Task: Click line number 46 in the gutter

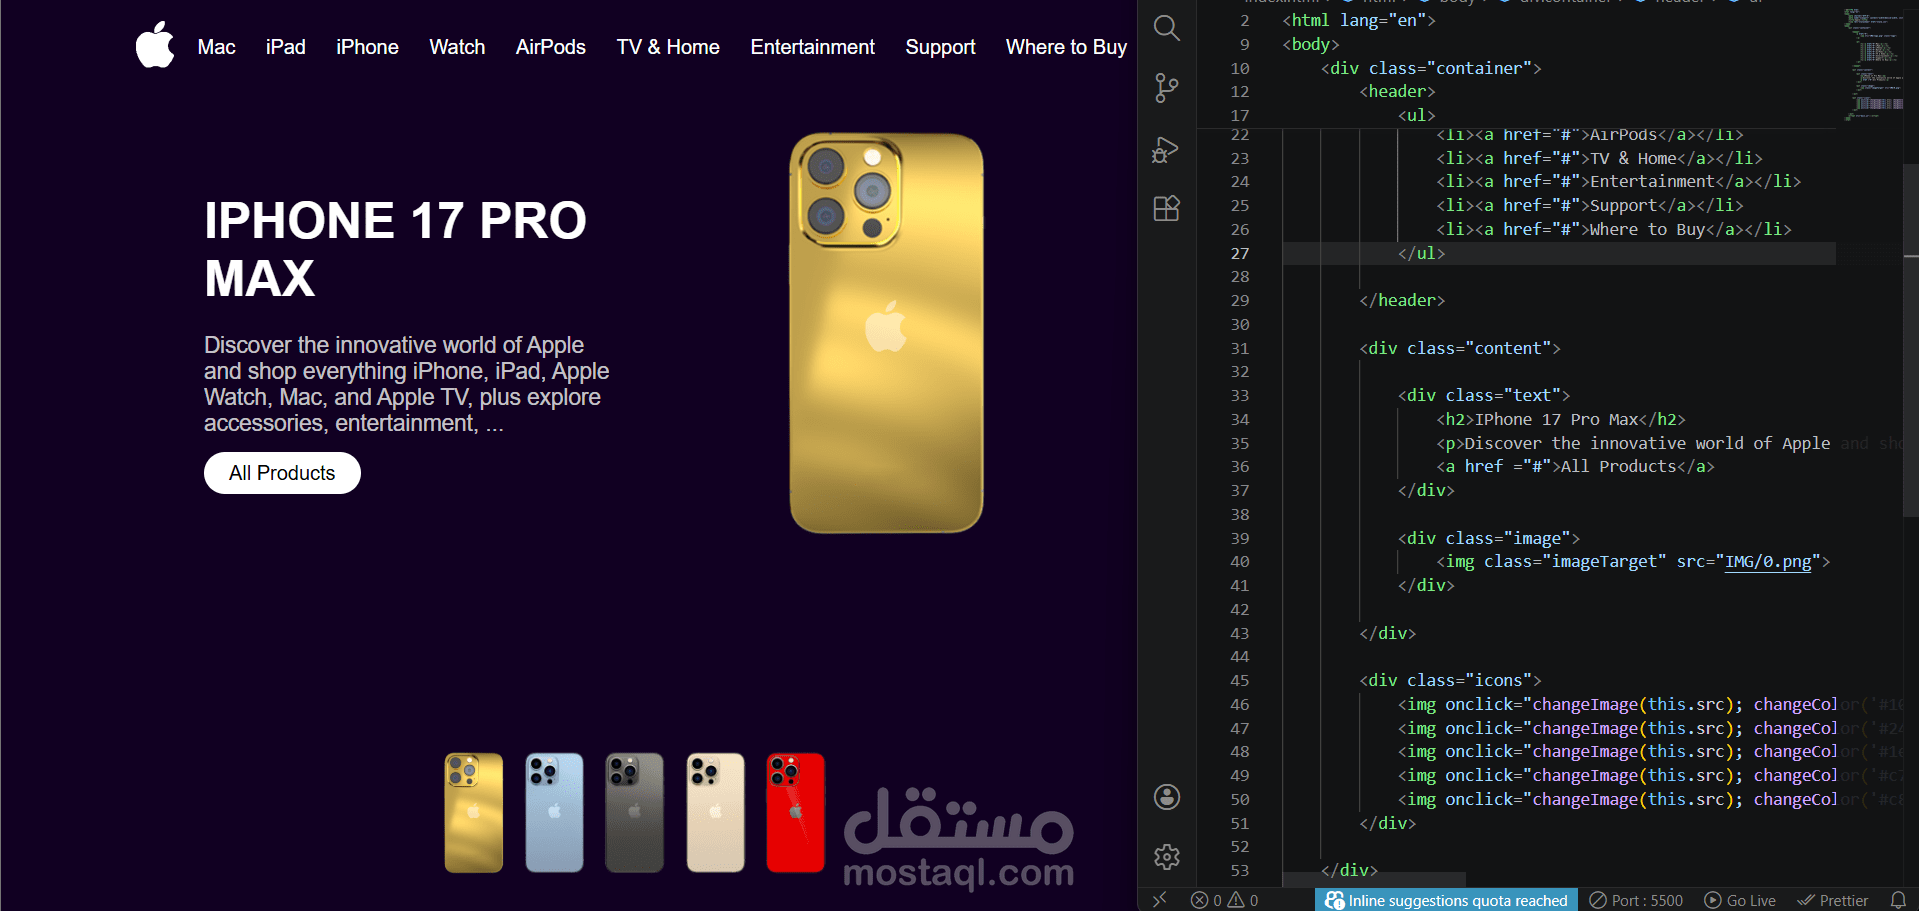Action: [x=1239, y=704]
